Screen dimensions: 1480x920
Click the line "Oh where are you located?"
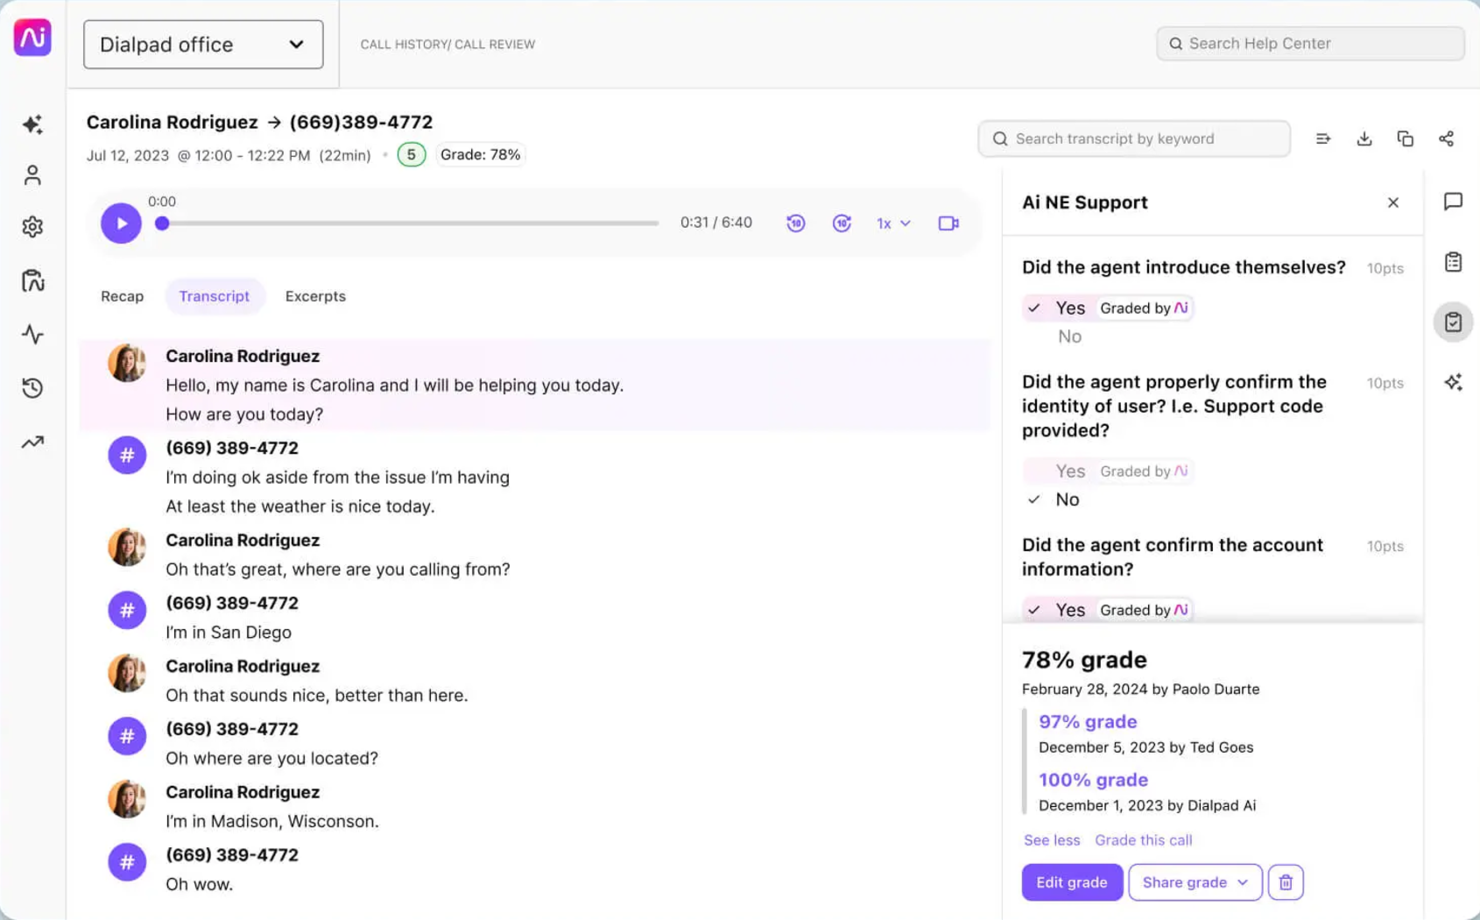pos(272,758)
